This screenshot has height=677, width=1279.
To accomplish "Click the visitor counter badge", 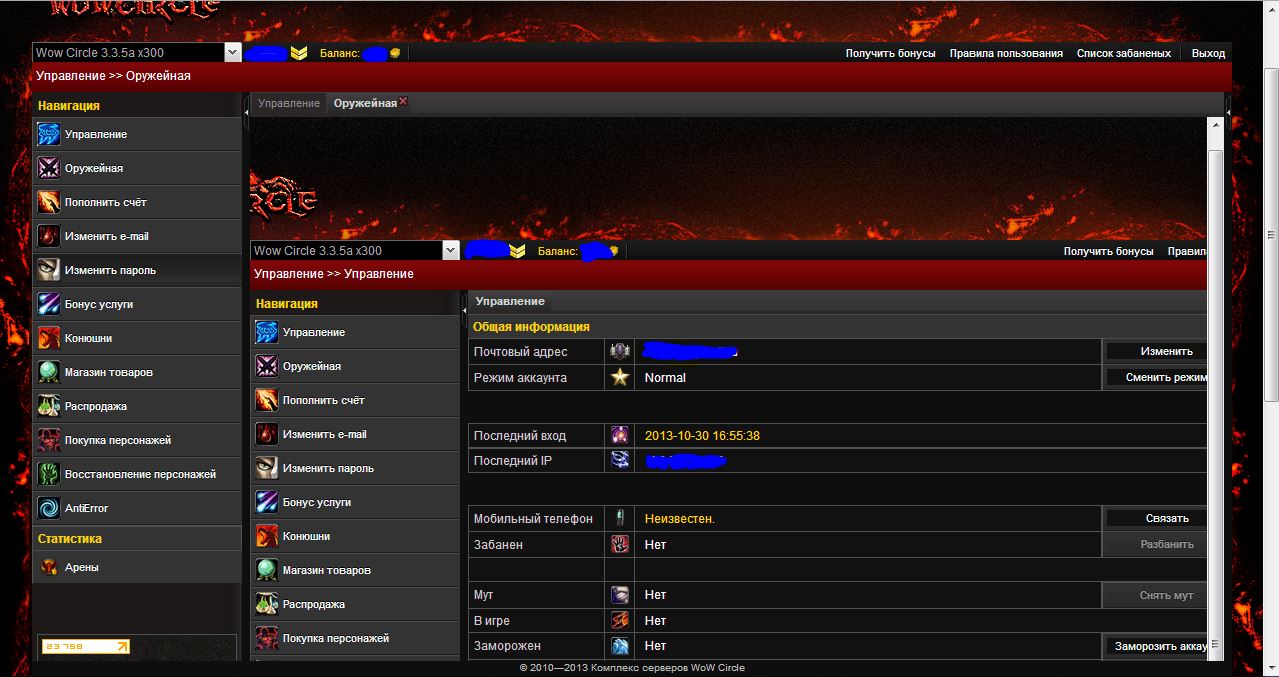I will [86, 646].
